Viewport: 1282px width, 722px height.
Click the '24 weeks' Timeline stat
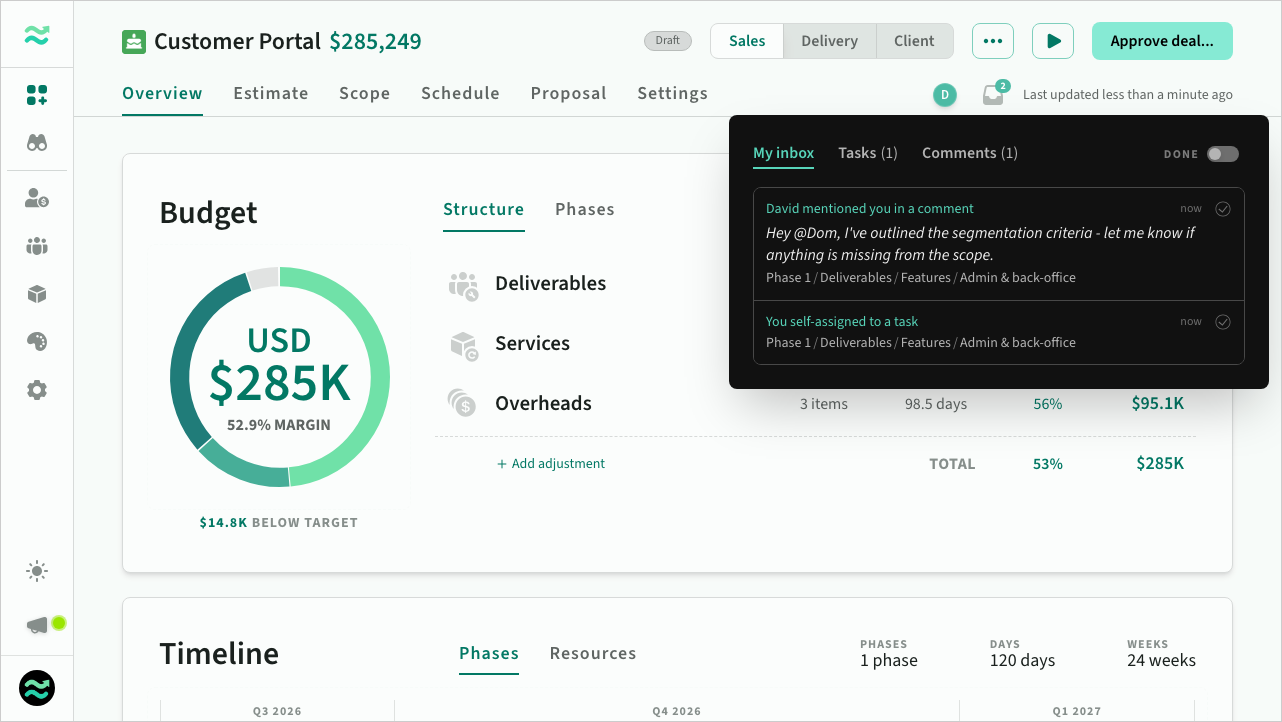click(1161, 661)
